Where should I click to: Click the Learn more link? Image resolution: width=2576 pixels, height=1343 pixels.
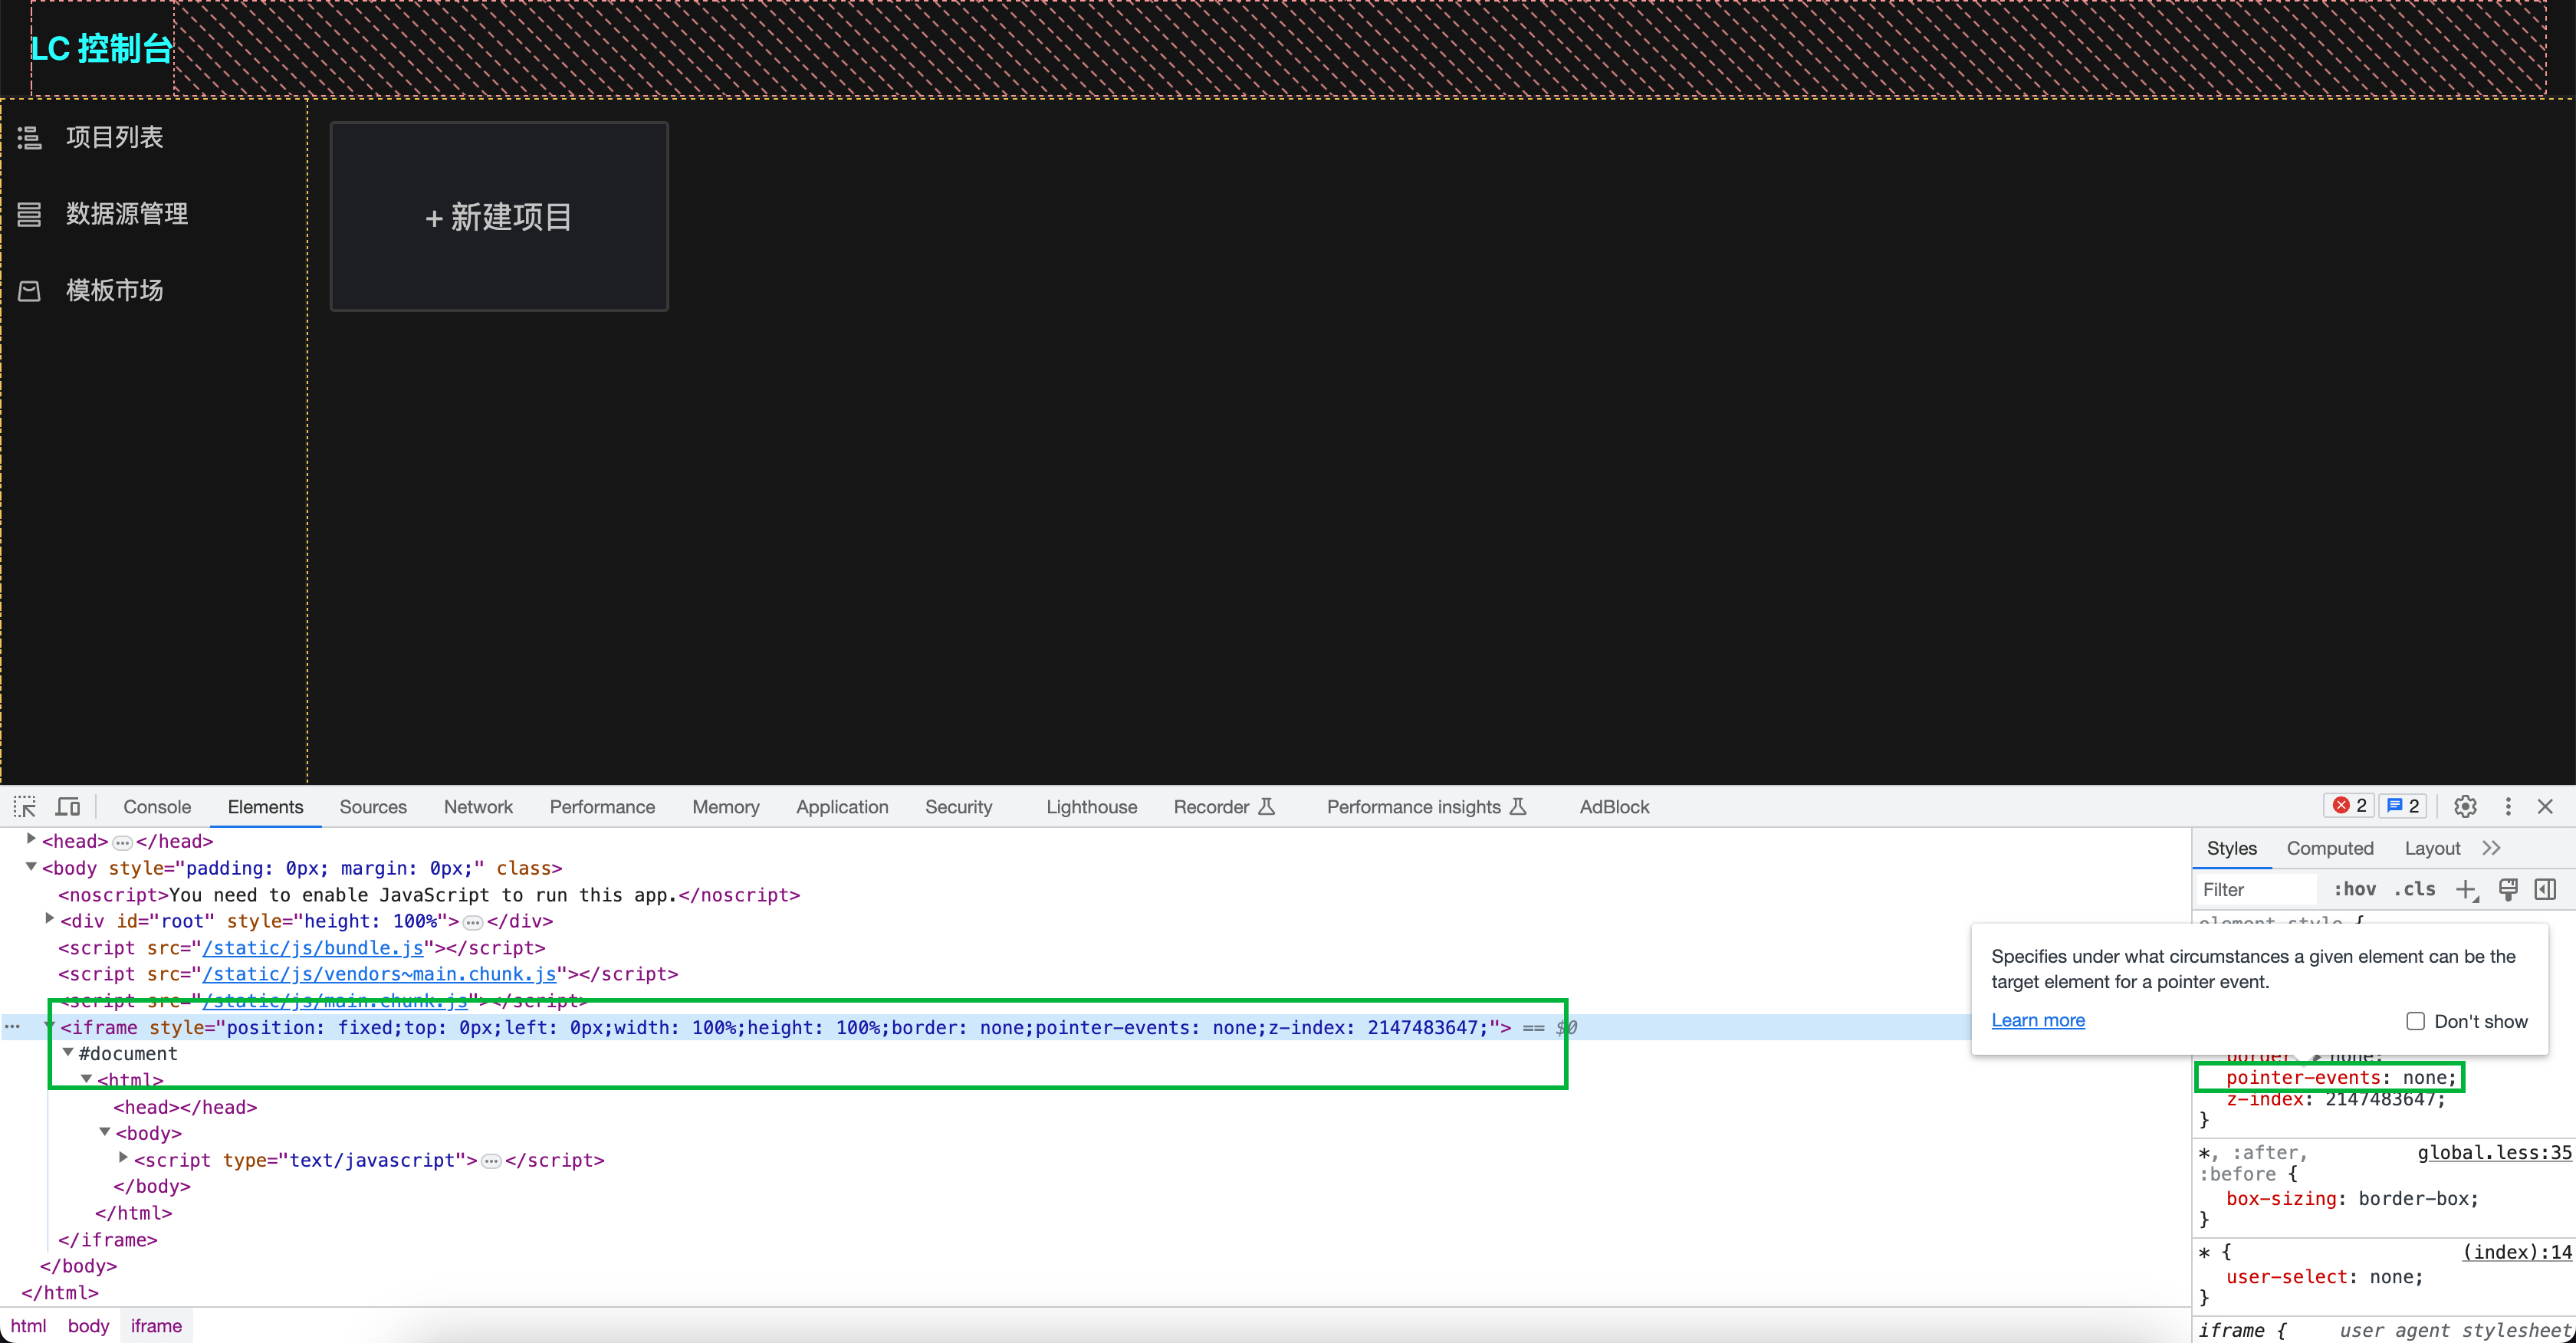[2038, 1020]
